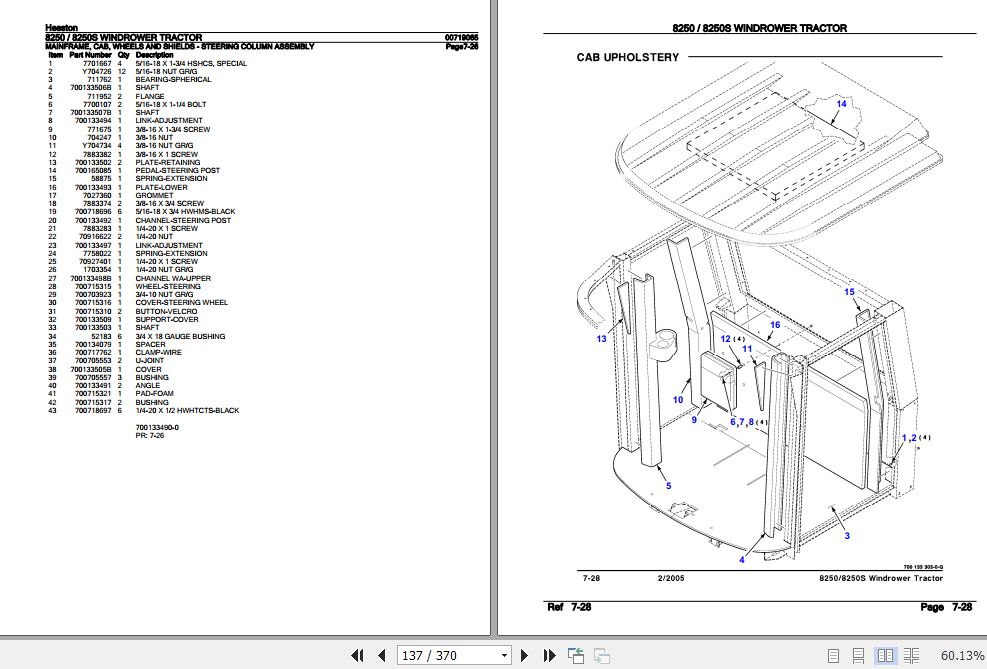Open the page number dropdown

tap(503, 655)
